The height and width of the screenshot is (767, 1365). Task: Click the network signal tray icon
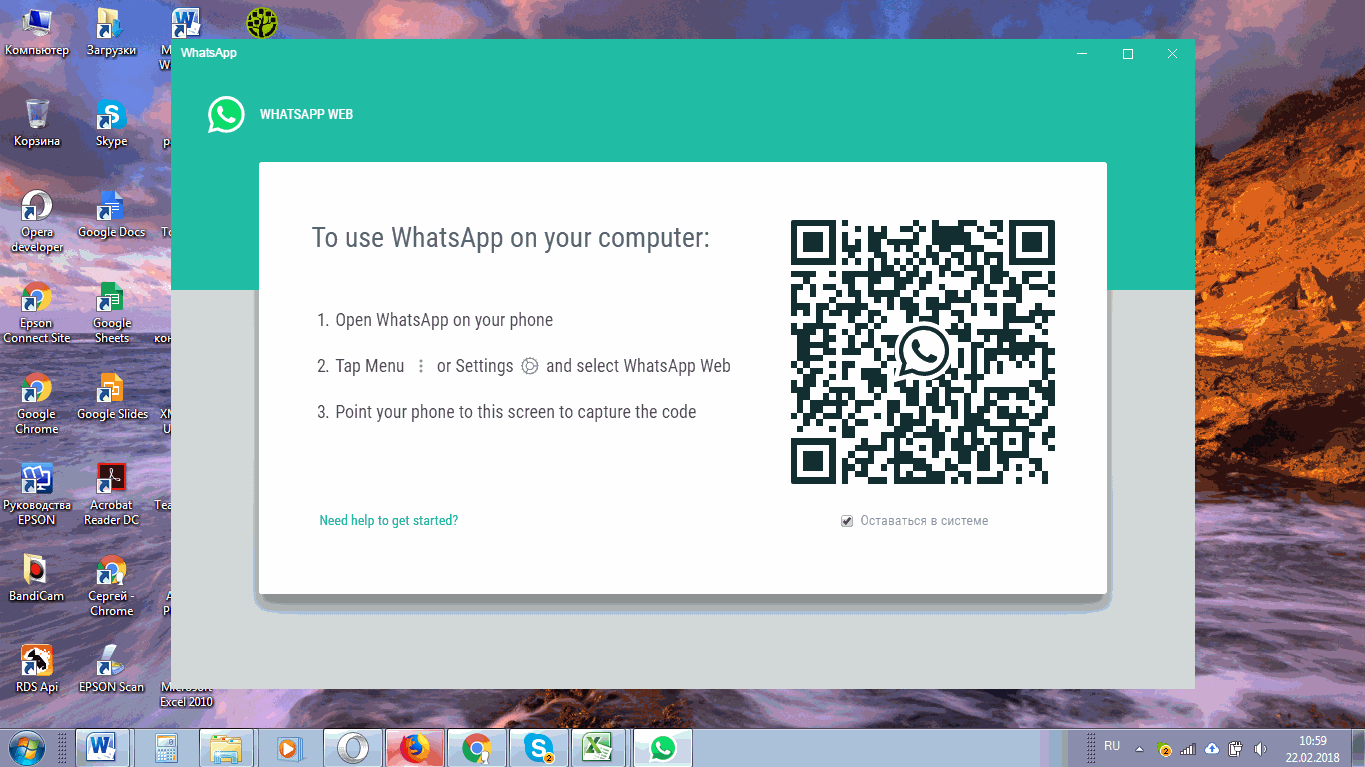[1188, 748]
